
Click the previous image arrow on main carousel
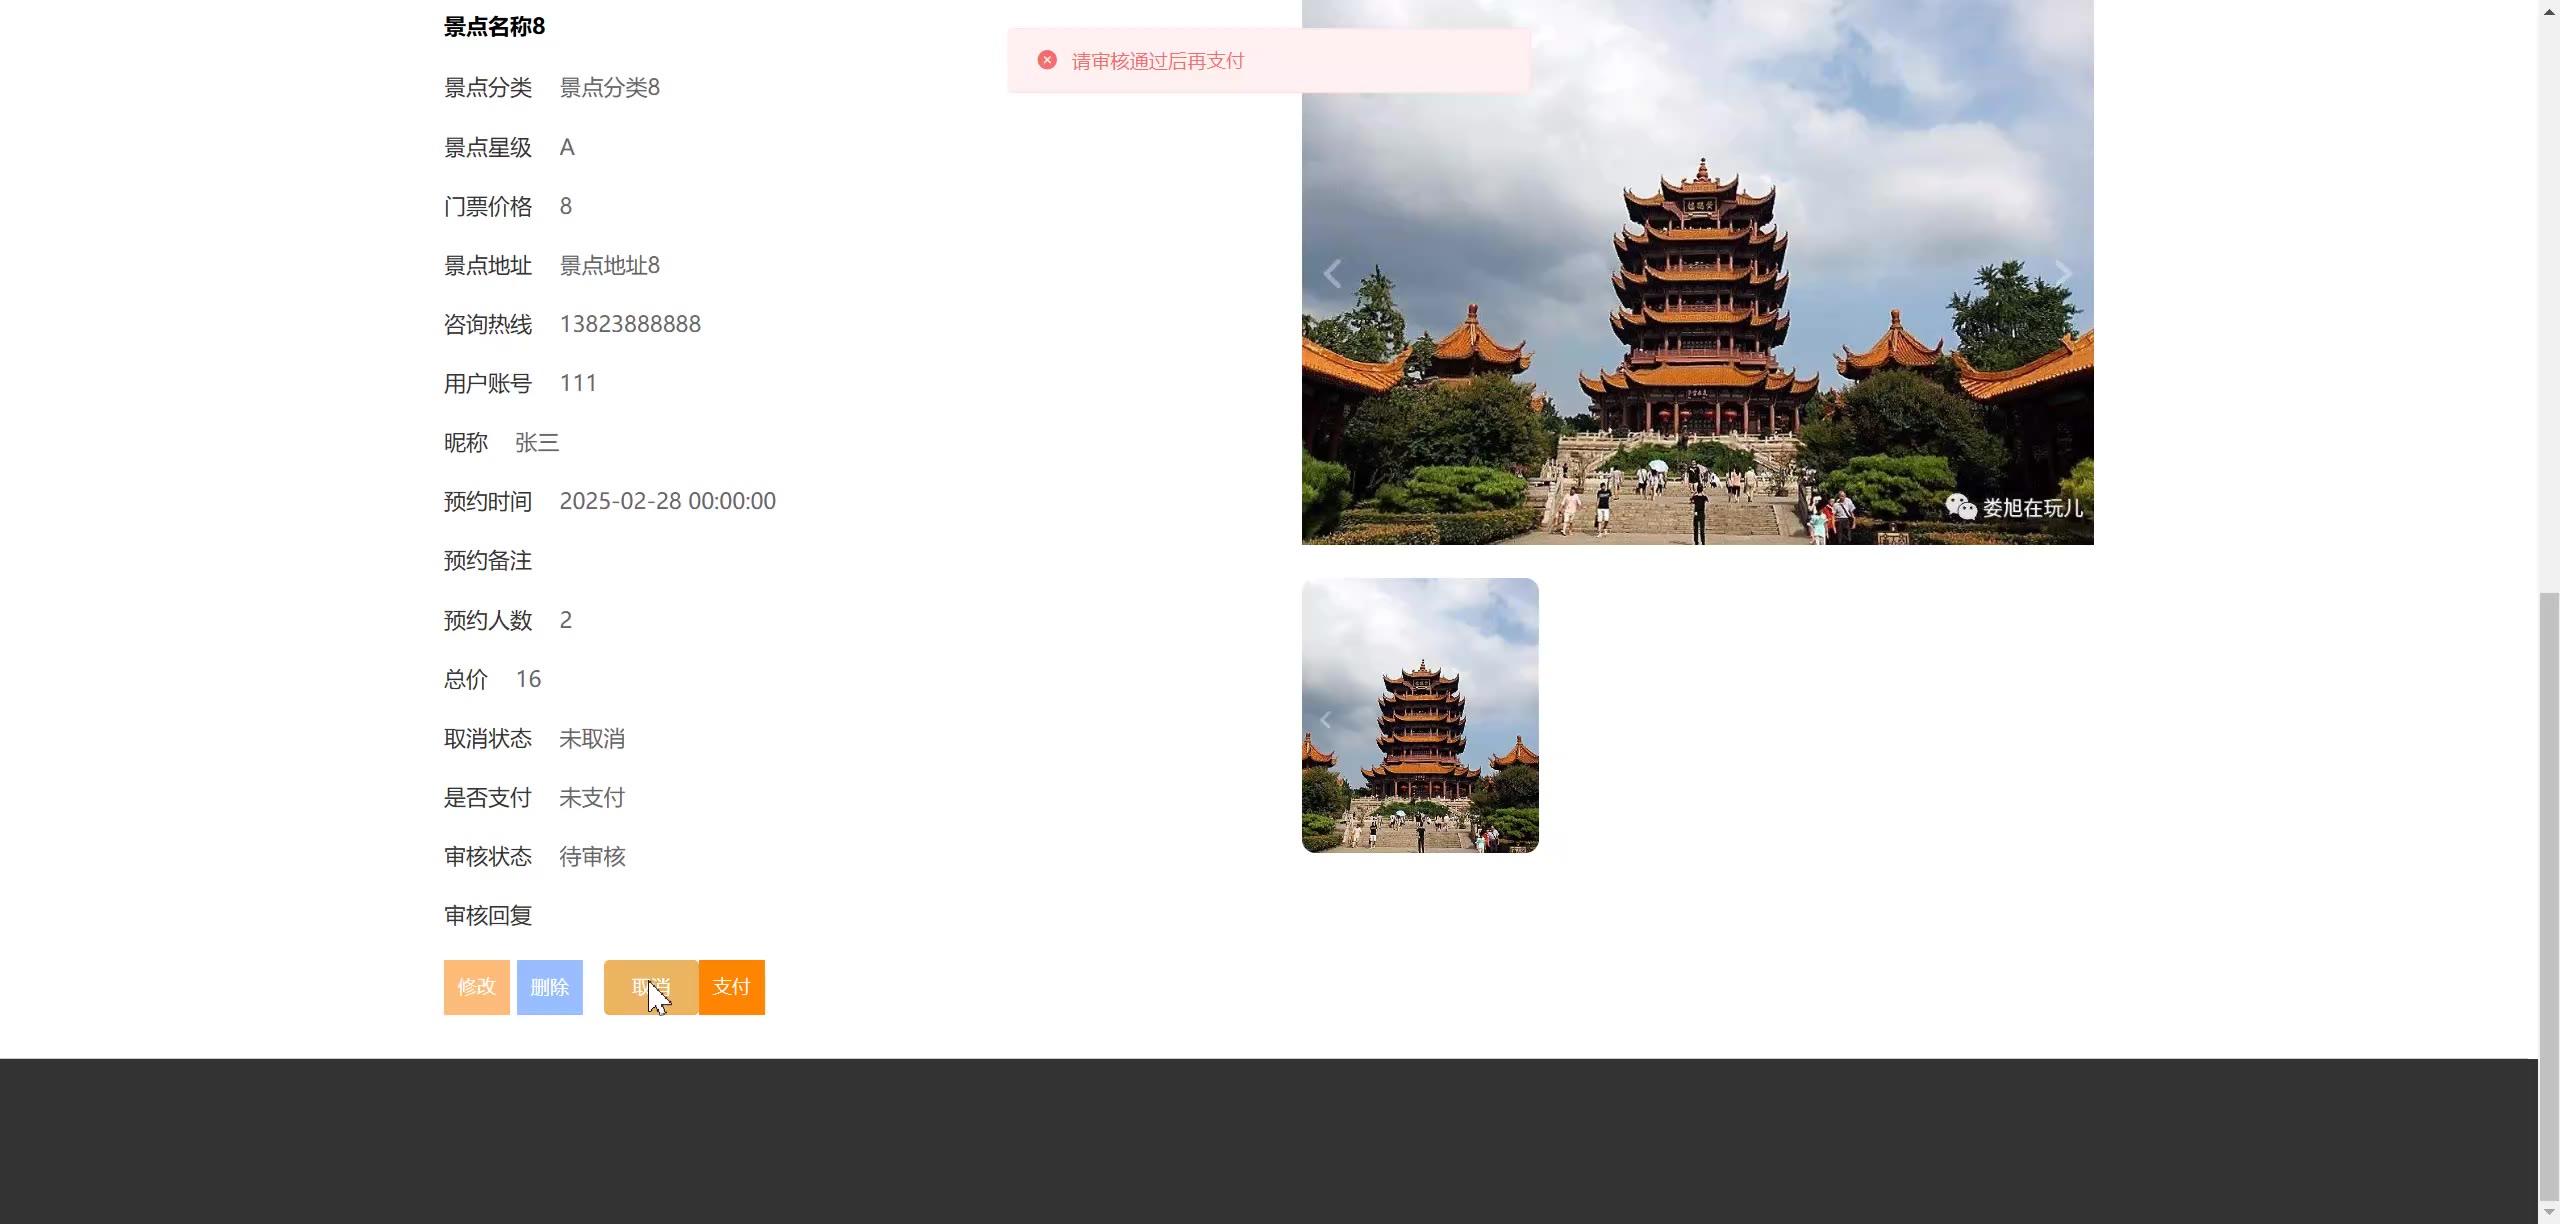pyautogui.click(x=1332, y=273)
